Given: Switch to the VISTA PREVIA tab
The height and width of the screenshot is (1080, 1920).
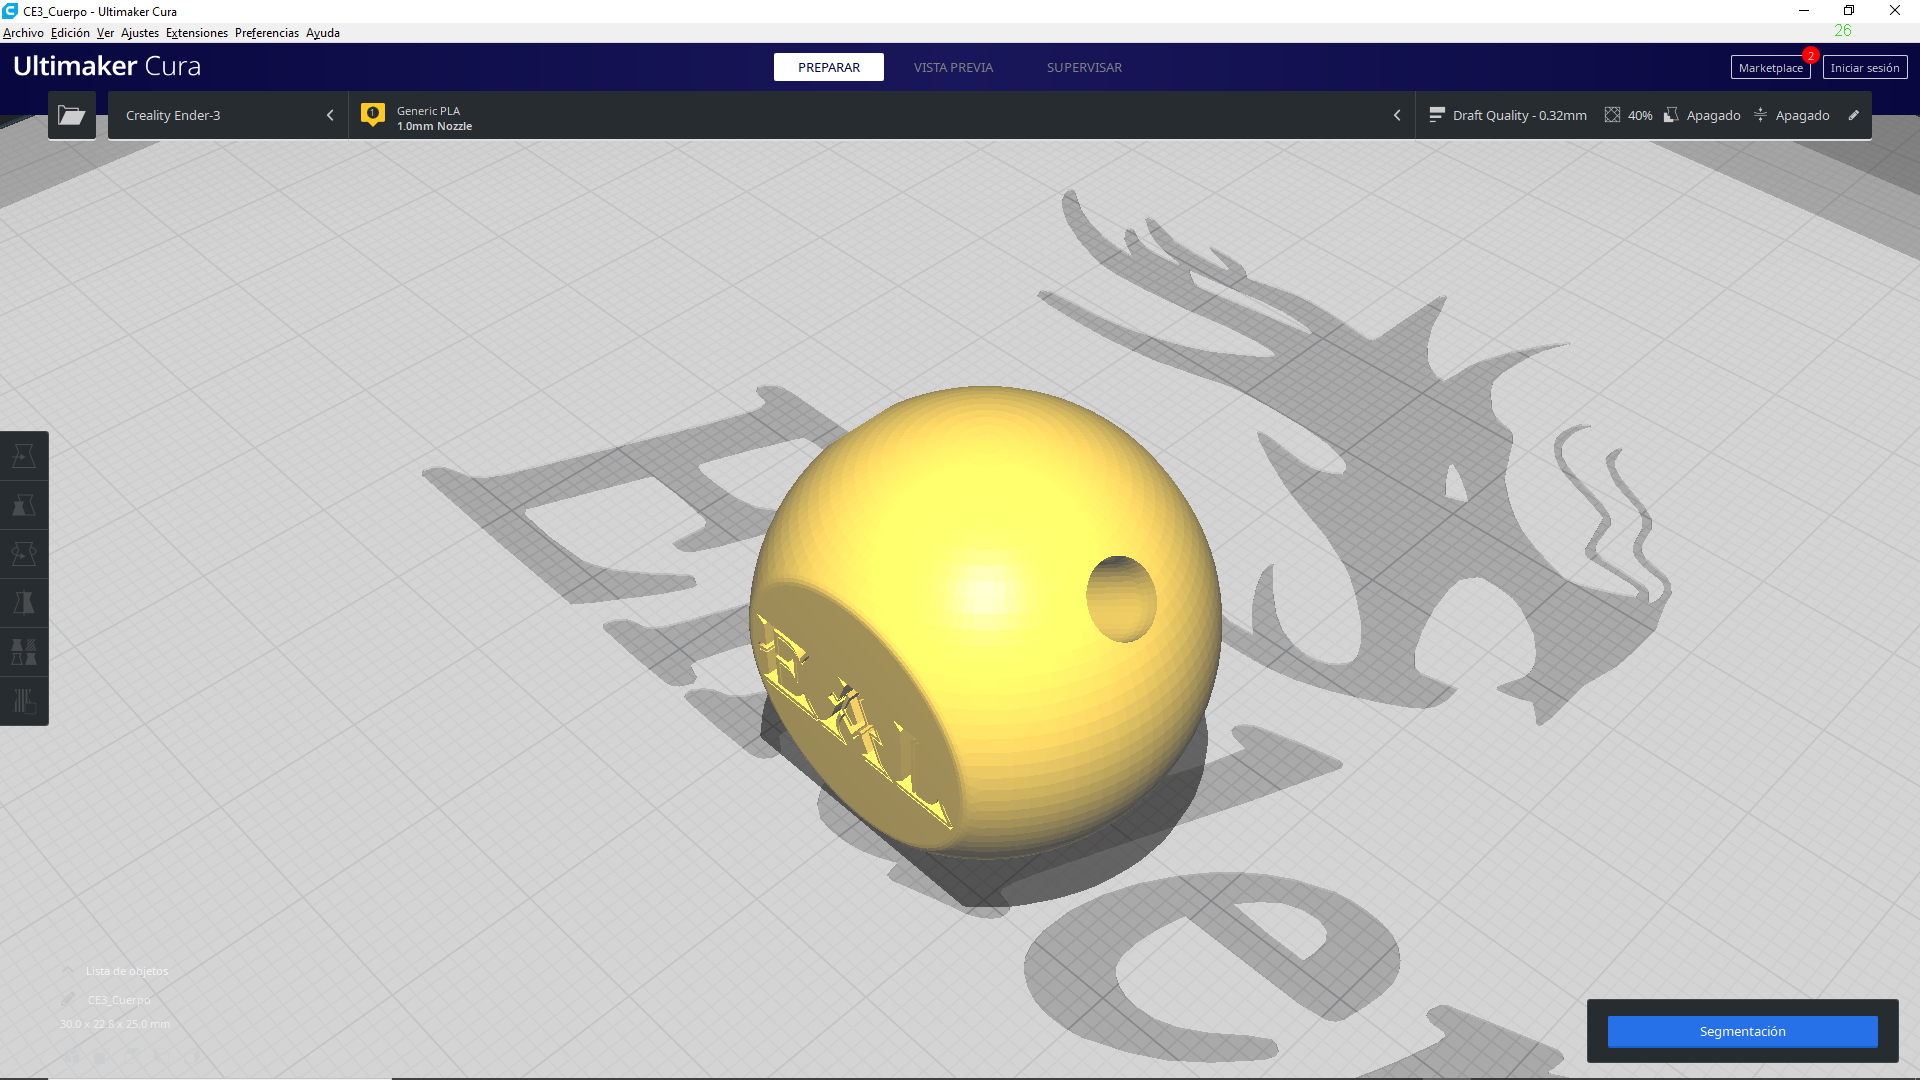Looking at the screenshot, I should 952,67.
